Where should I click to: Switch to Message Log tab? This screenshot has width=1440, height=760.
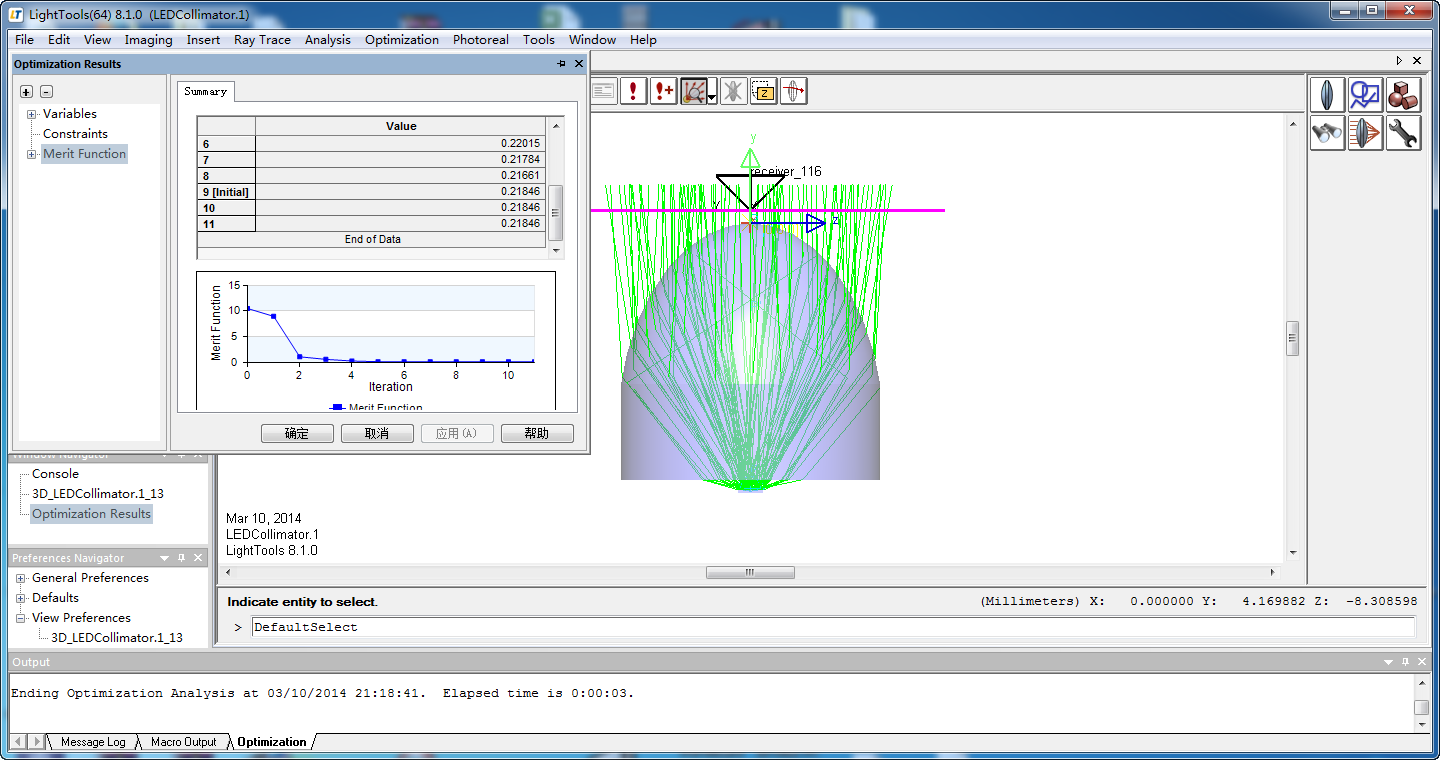tap(93, 742)
